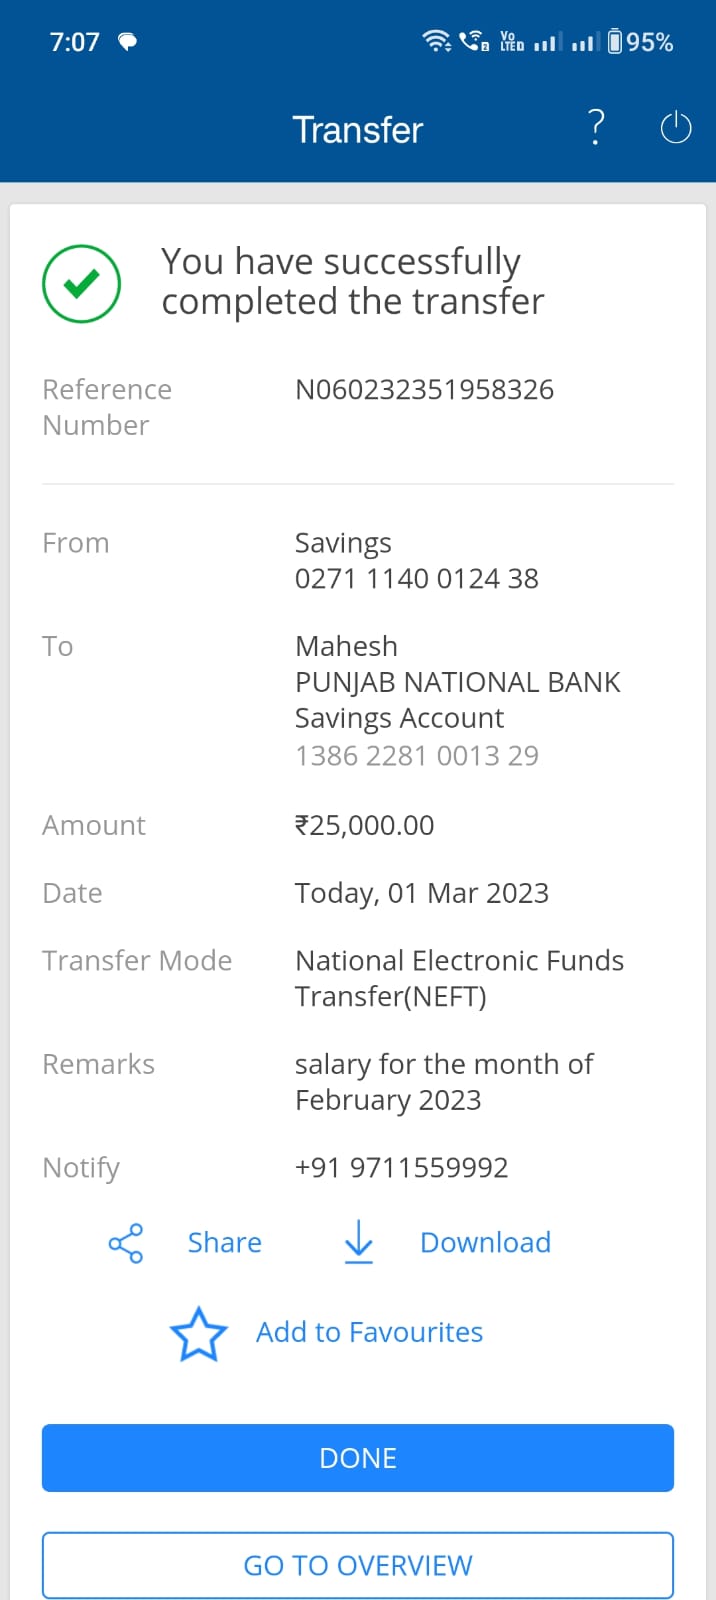Tap the ₹25,000.00 amount value
This screenshot has height=1600, width=716.
click(364, 826)
